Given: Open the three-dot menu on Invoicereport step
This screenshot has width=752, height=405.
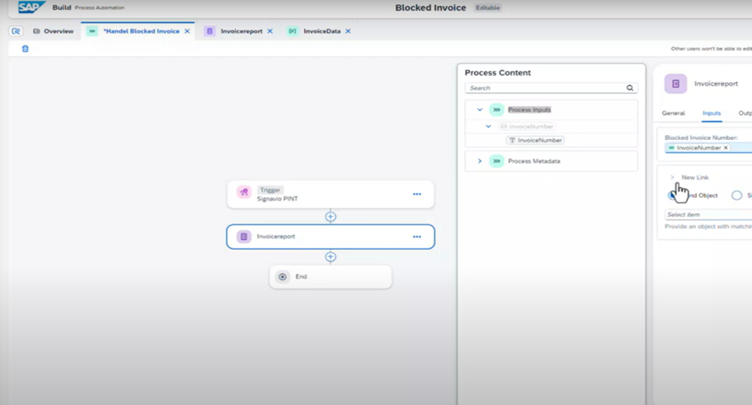Looking at the screenshot, I should click(417, 237).
